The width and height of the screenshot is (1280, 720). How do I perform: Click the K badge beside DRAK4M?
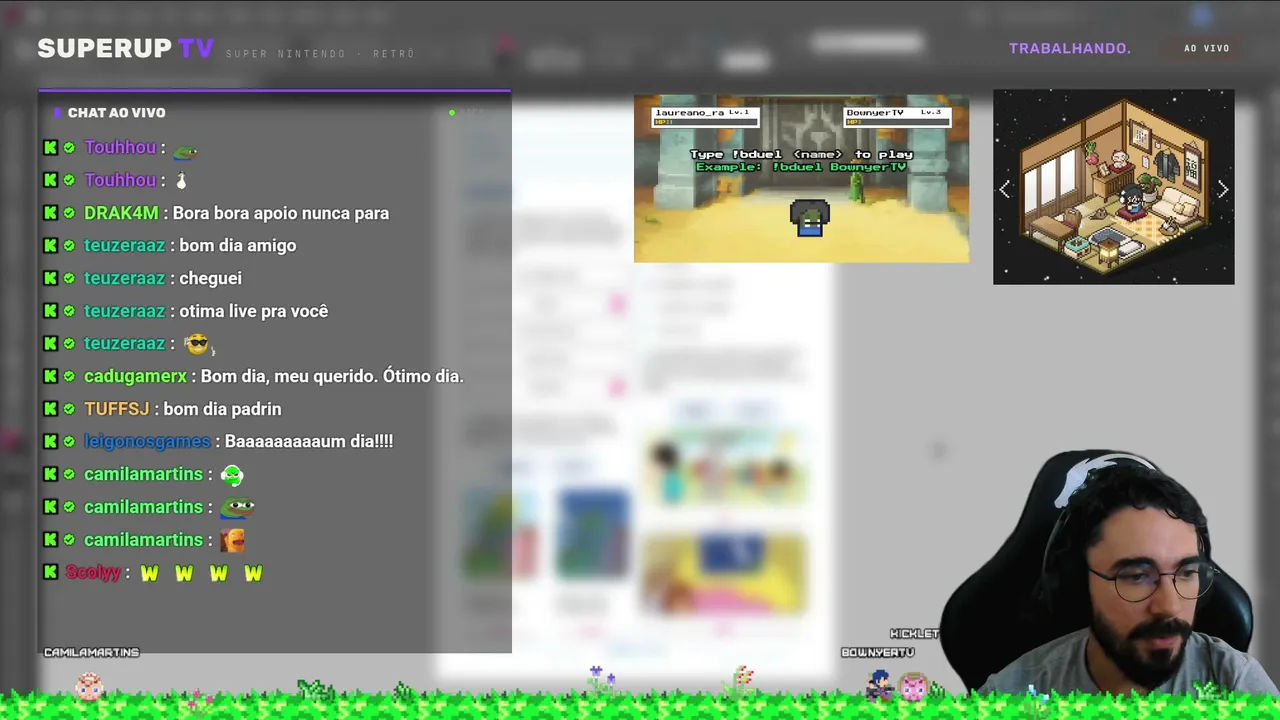tap(51, 213)
